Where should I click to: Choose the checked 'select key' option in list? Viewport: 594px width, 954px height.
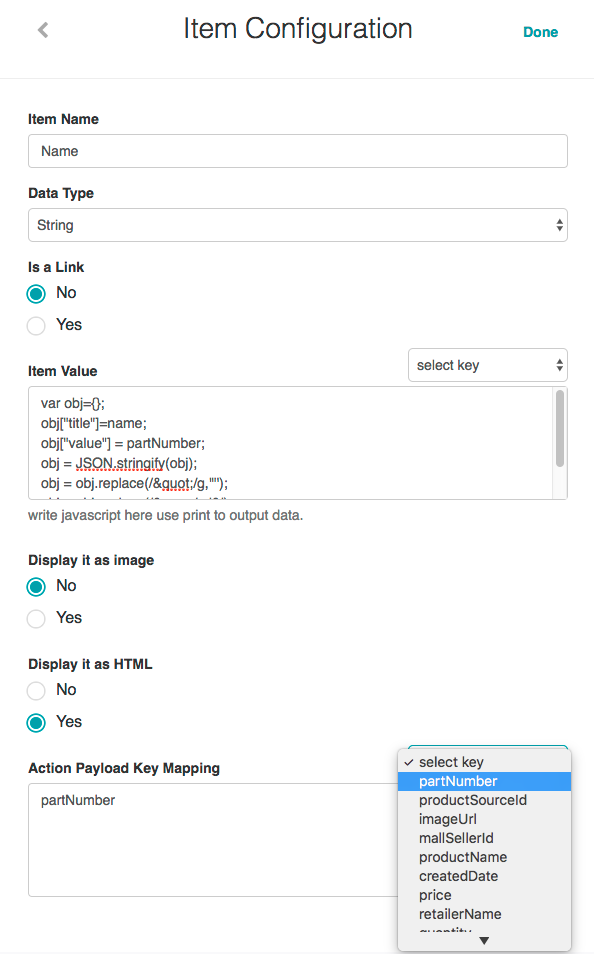(484, 762)
